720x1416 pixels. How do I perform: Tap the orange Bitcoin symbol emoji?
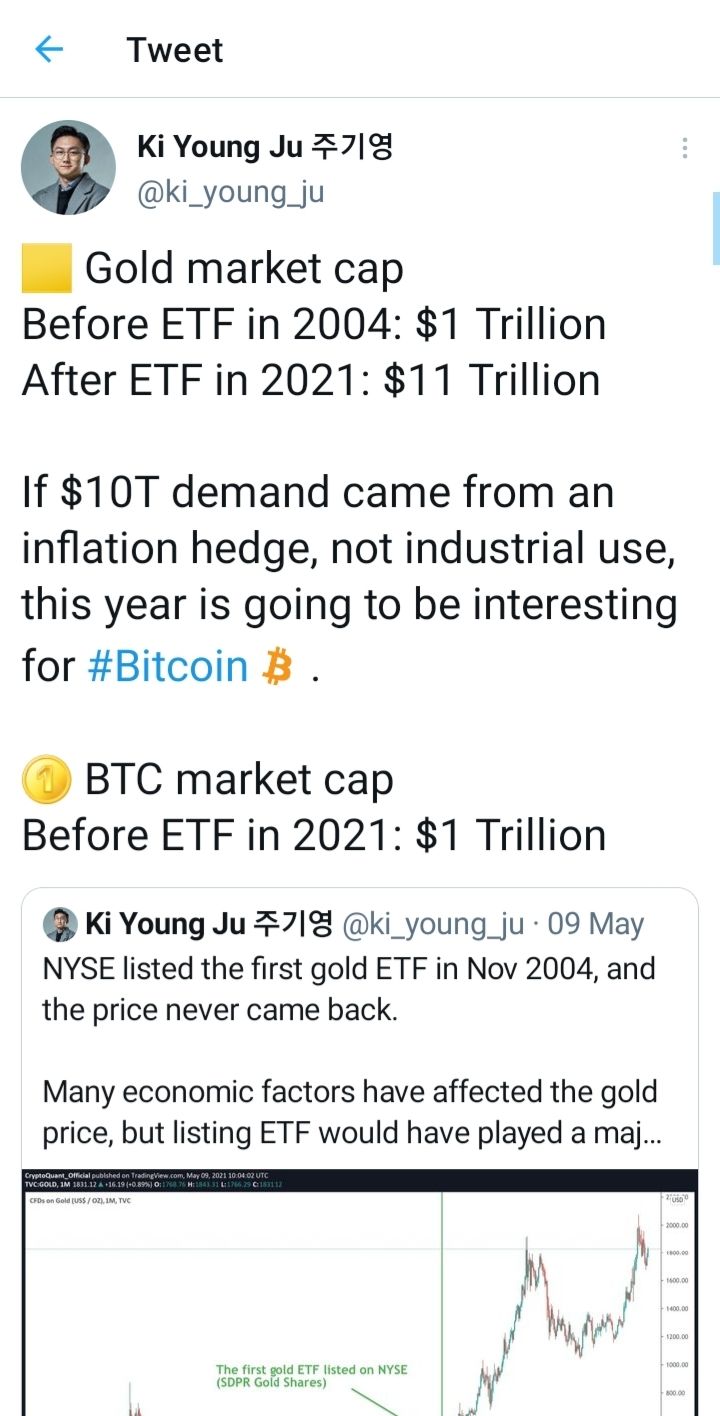(276, 667)
